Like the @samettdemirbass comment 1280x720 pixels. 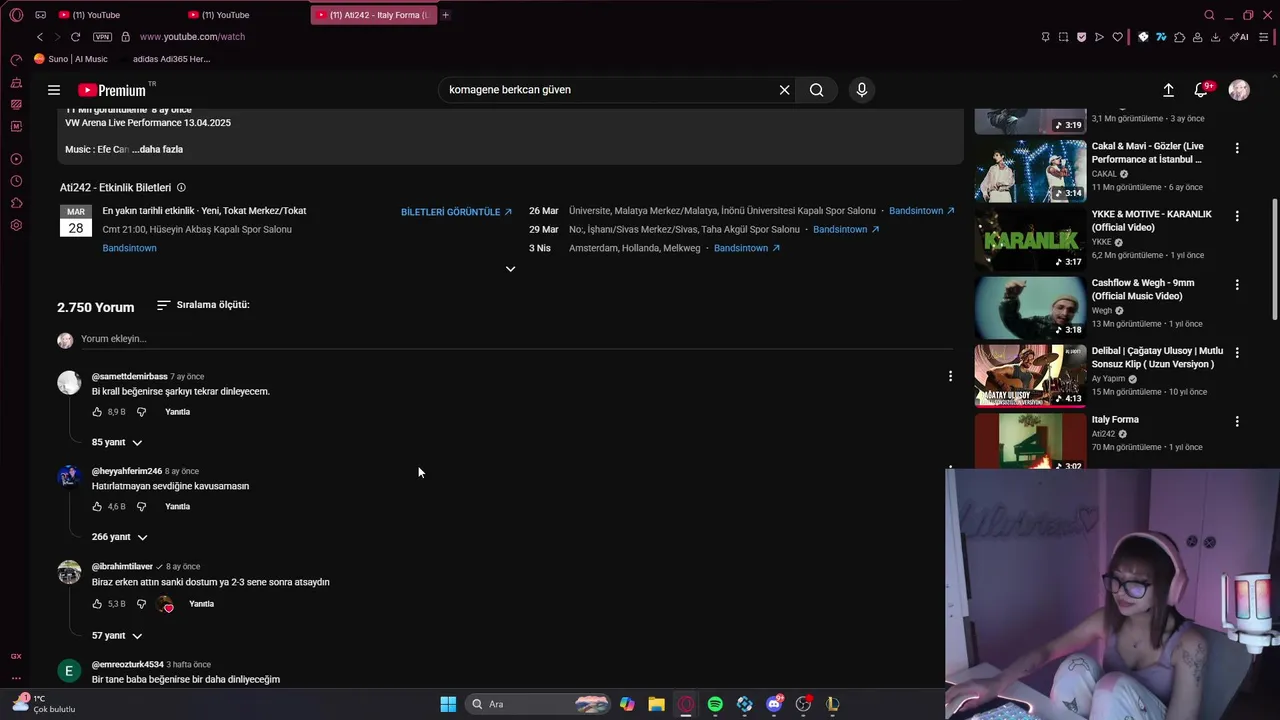pyautogui.click(x=97, y=412)
